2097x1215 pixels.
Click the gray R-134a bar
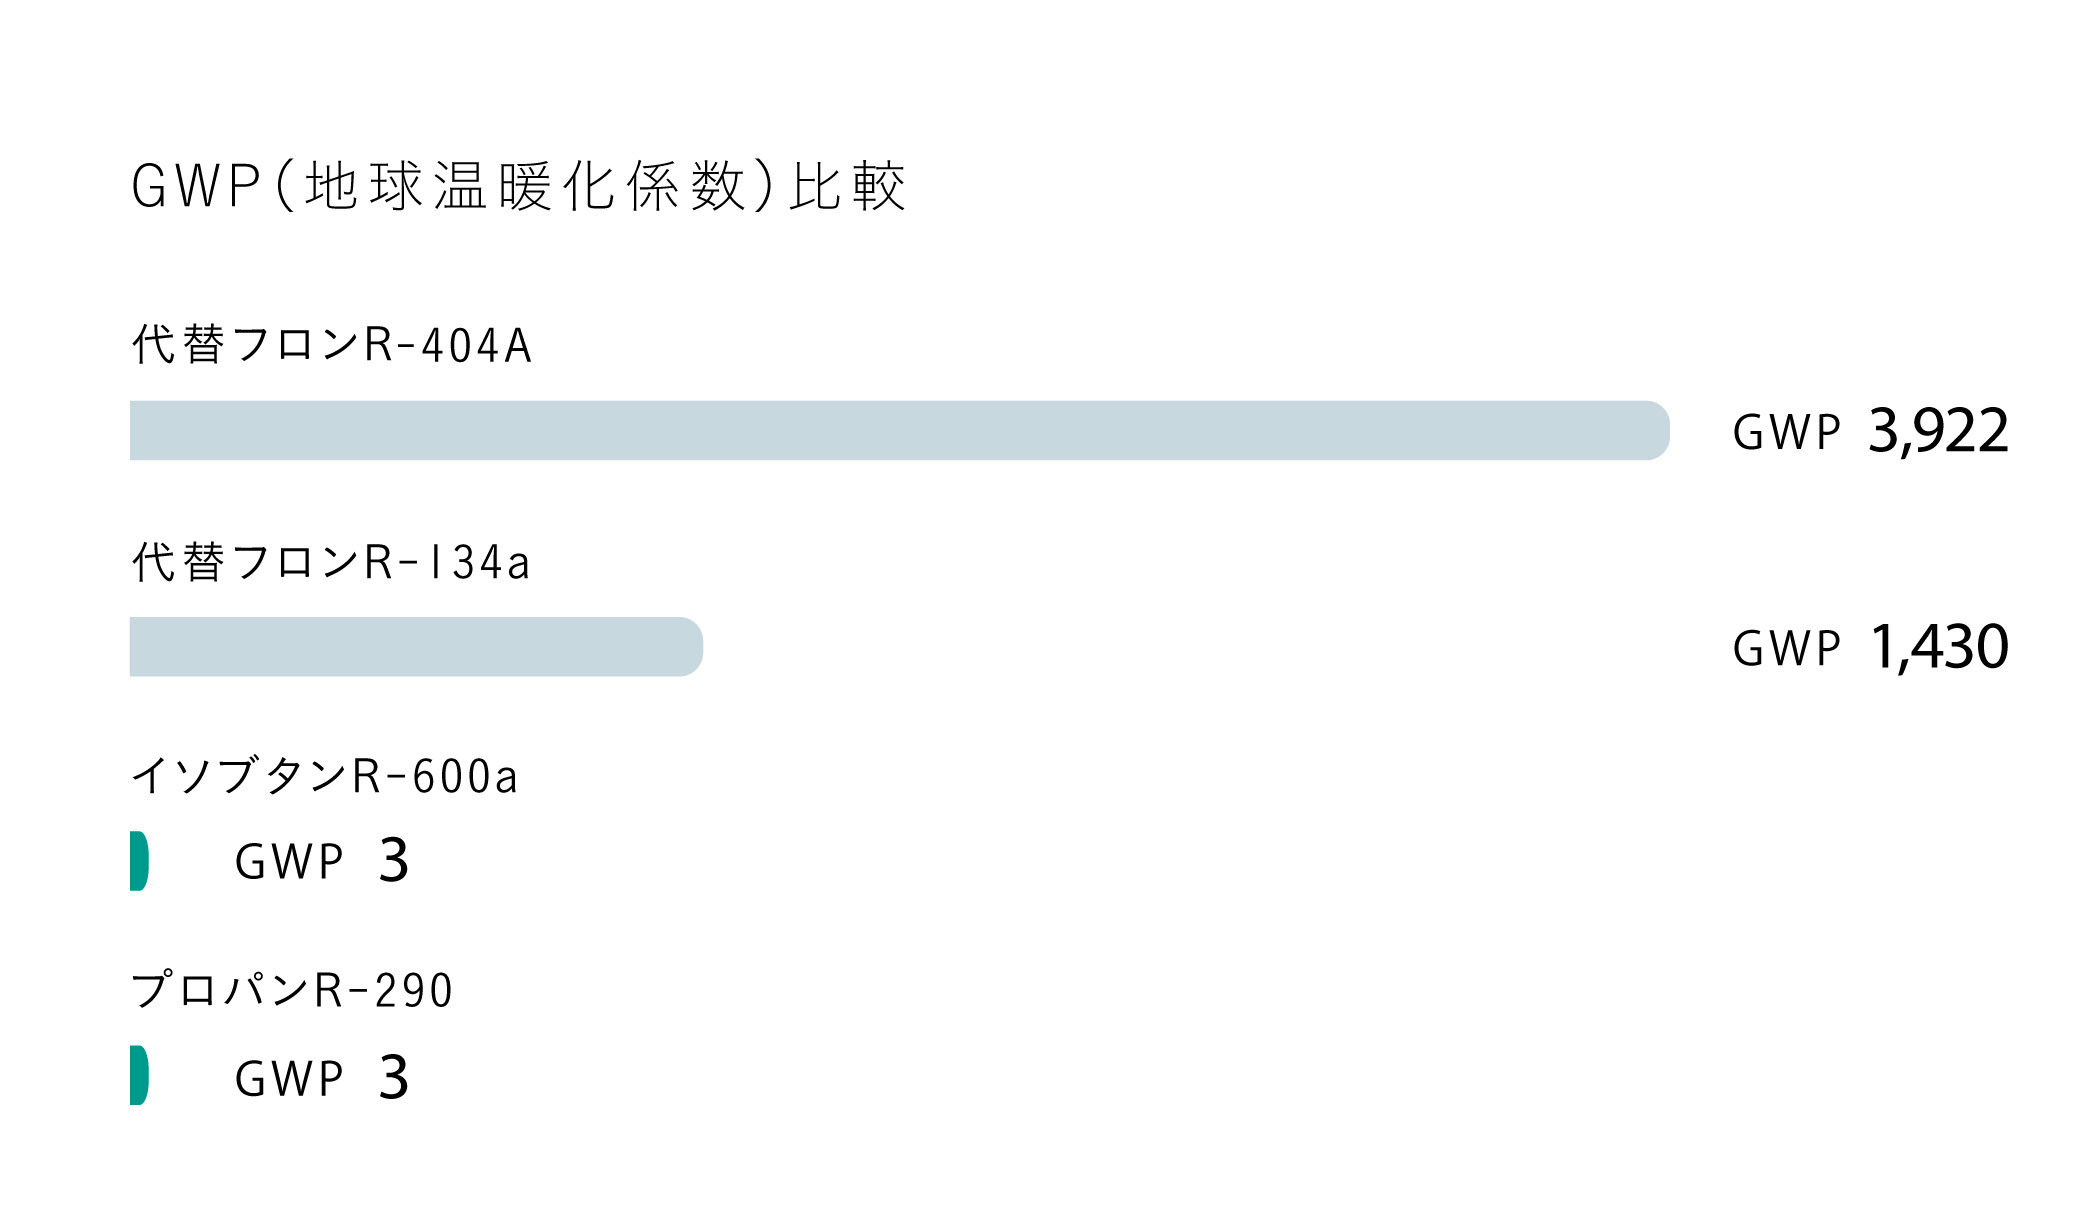coord(415,647)
